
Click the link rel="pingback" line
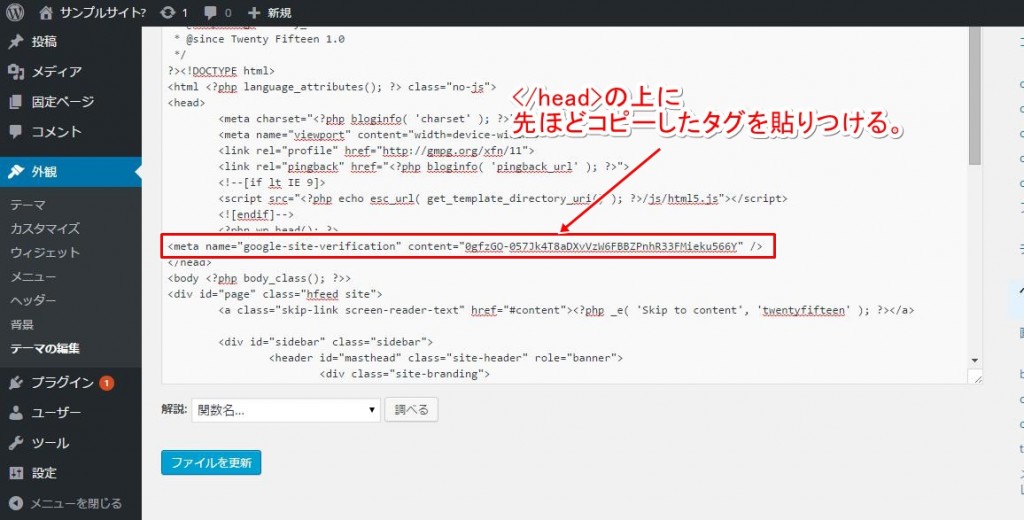click(424, 167)
